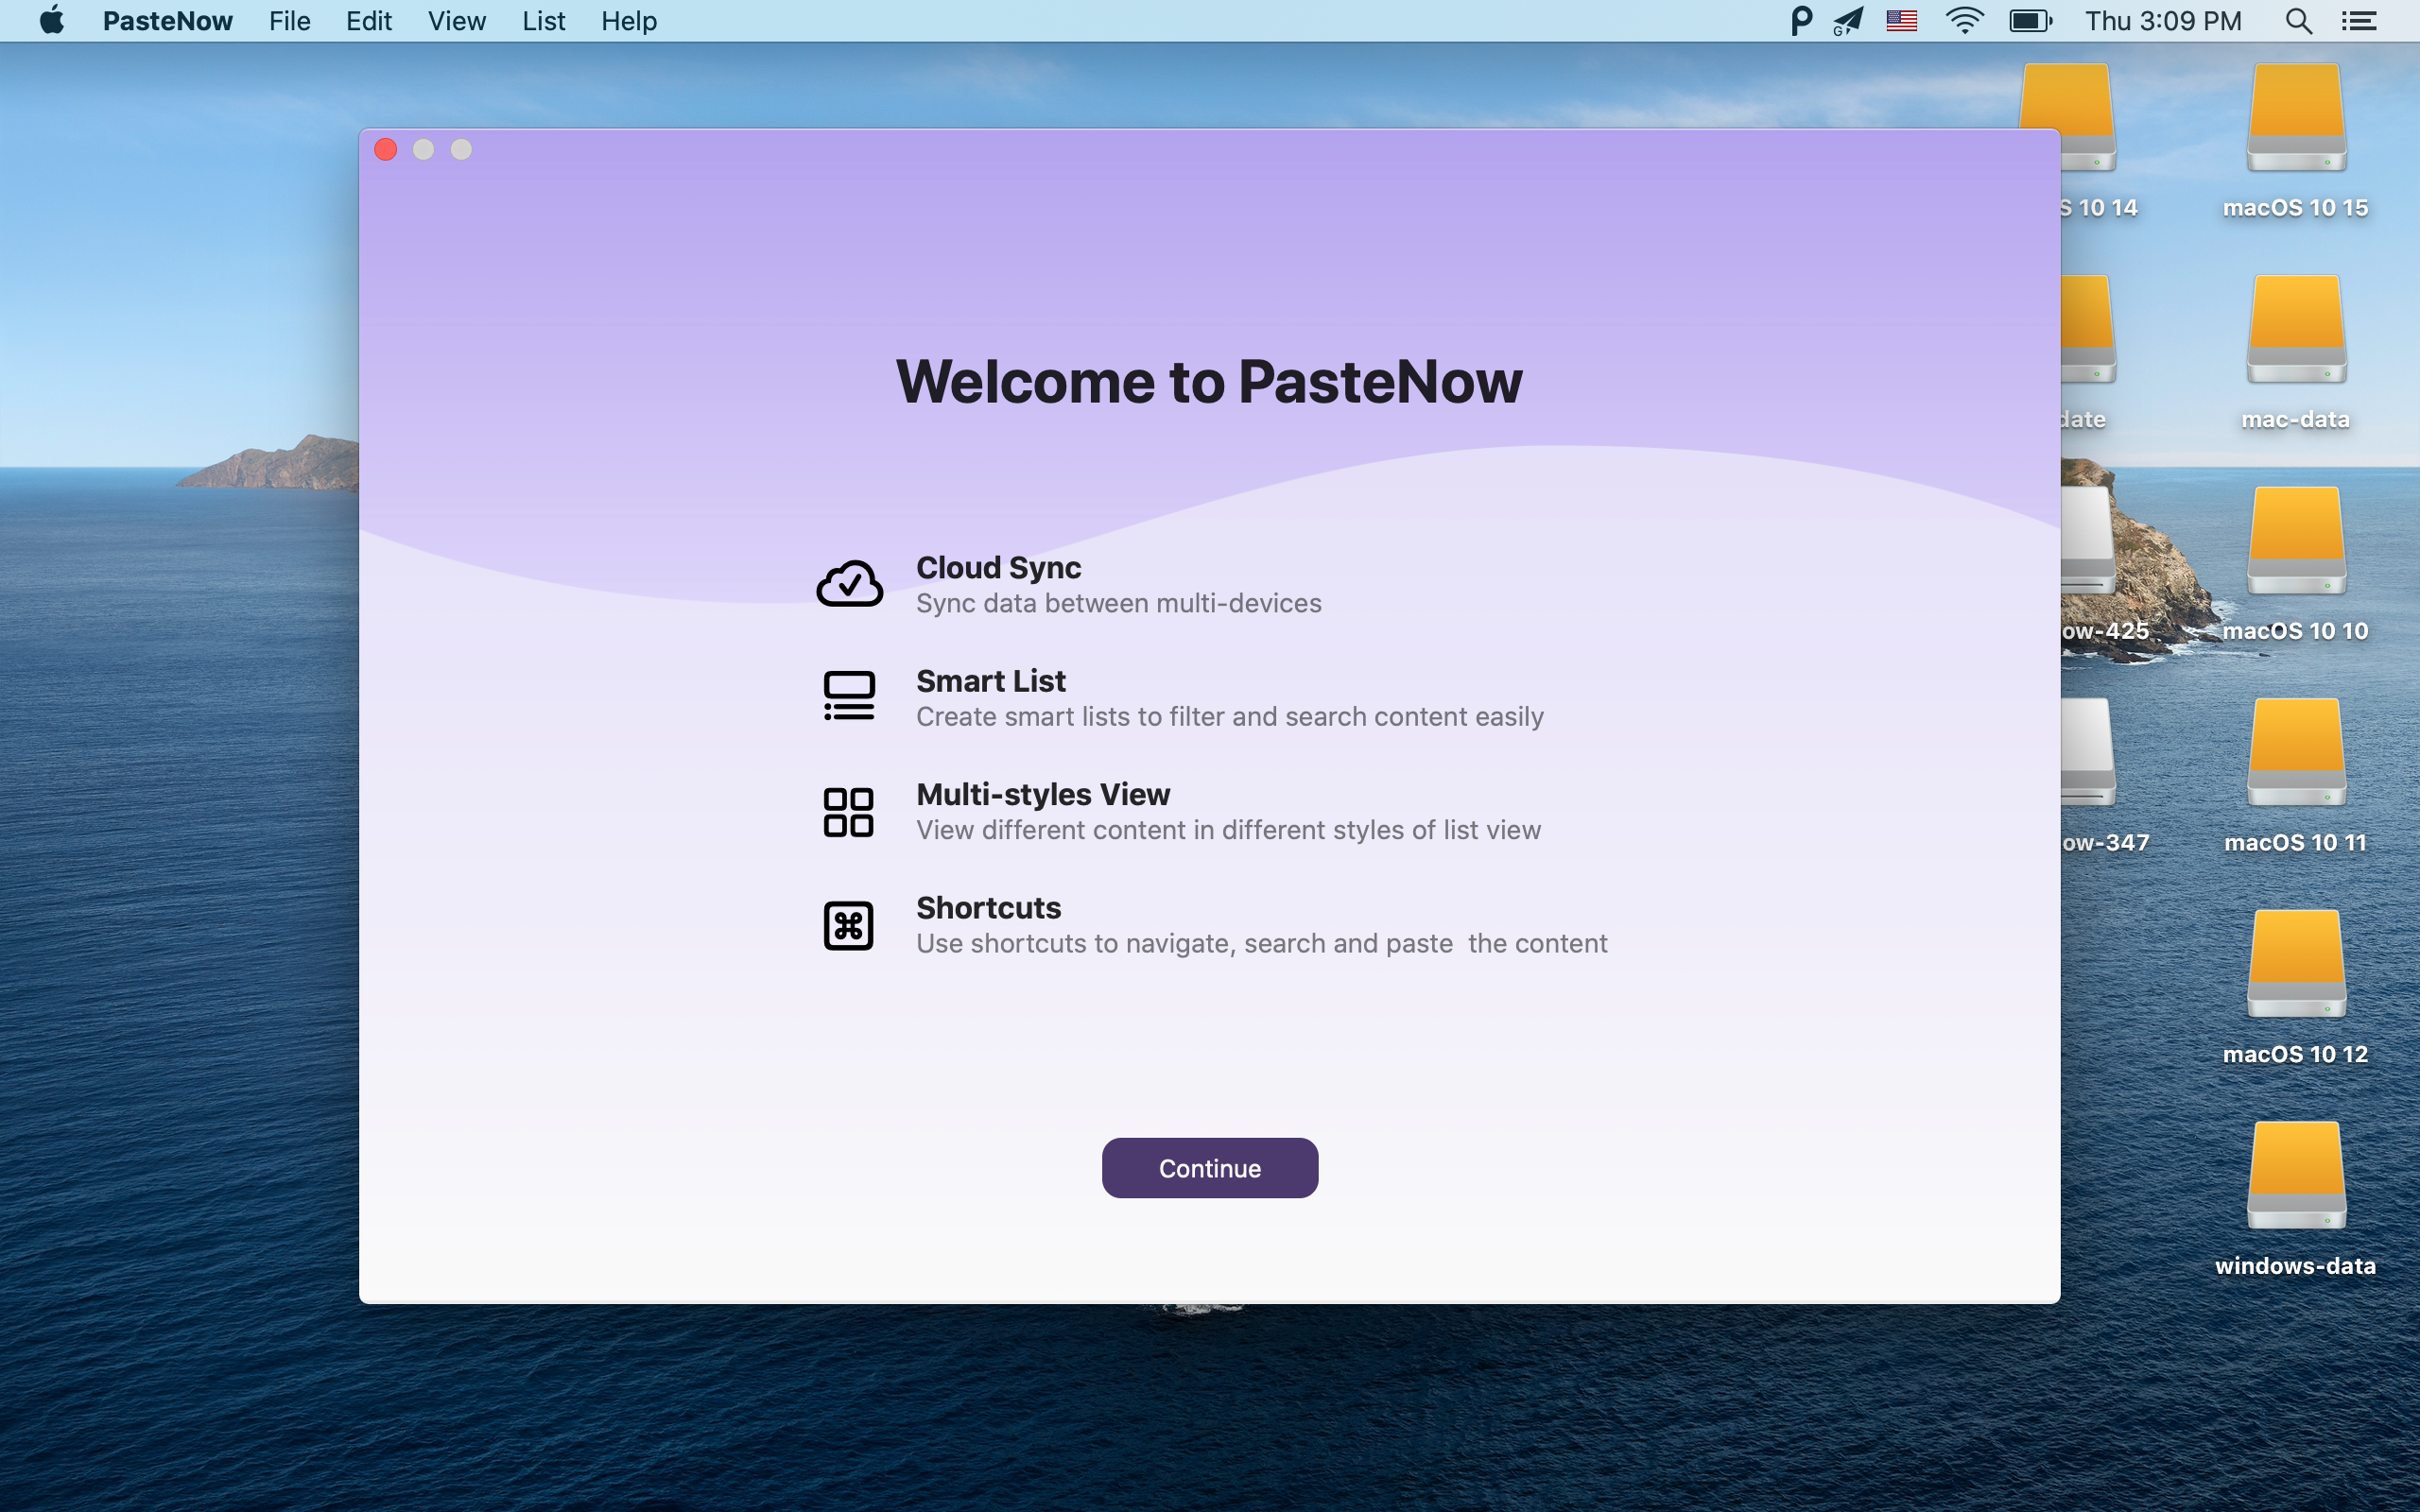Click "View different content in different styles" text
2420x1512 pixels.
tap(1228, 830)
